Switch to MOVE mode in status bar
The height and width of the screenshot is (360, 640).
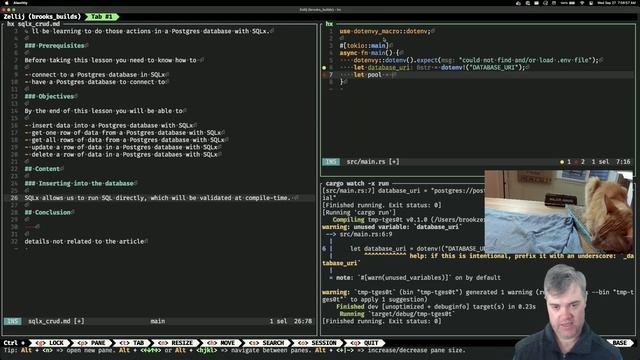(222, 343)
